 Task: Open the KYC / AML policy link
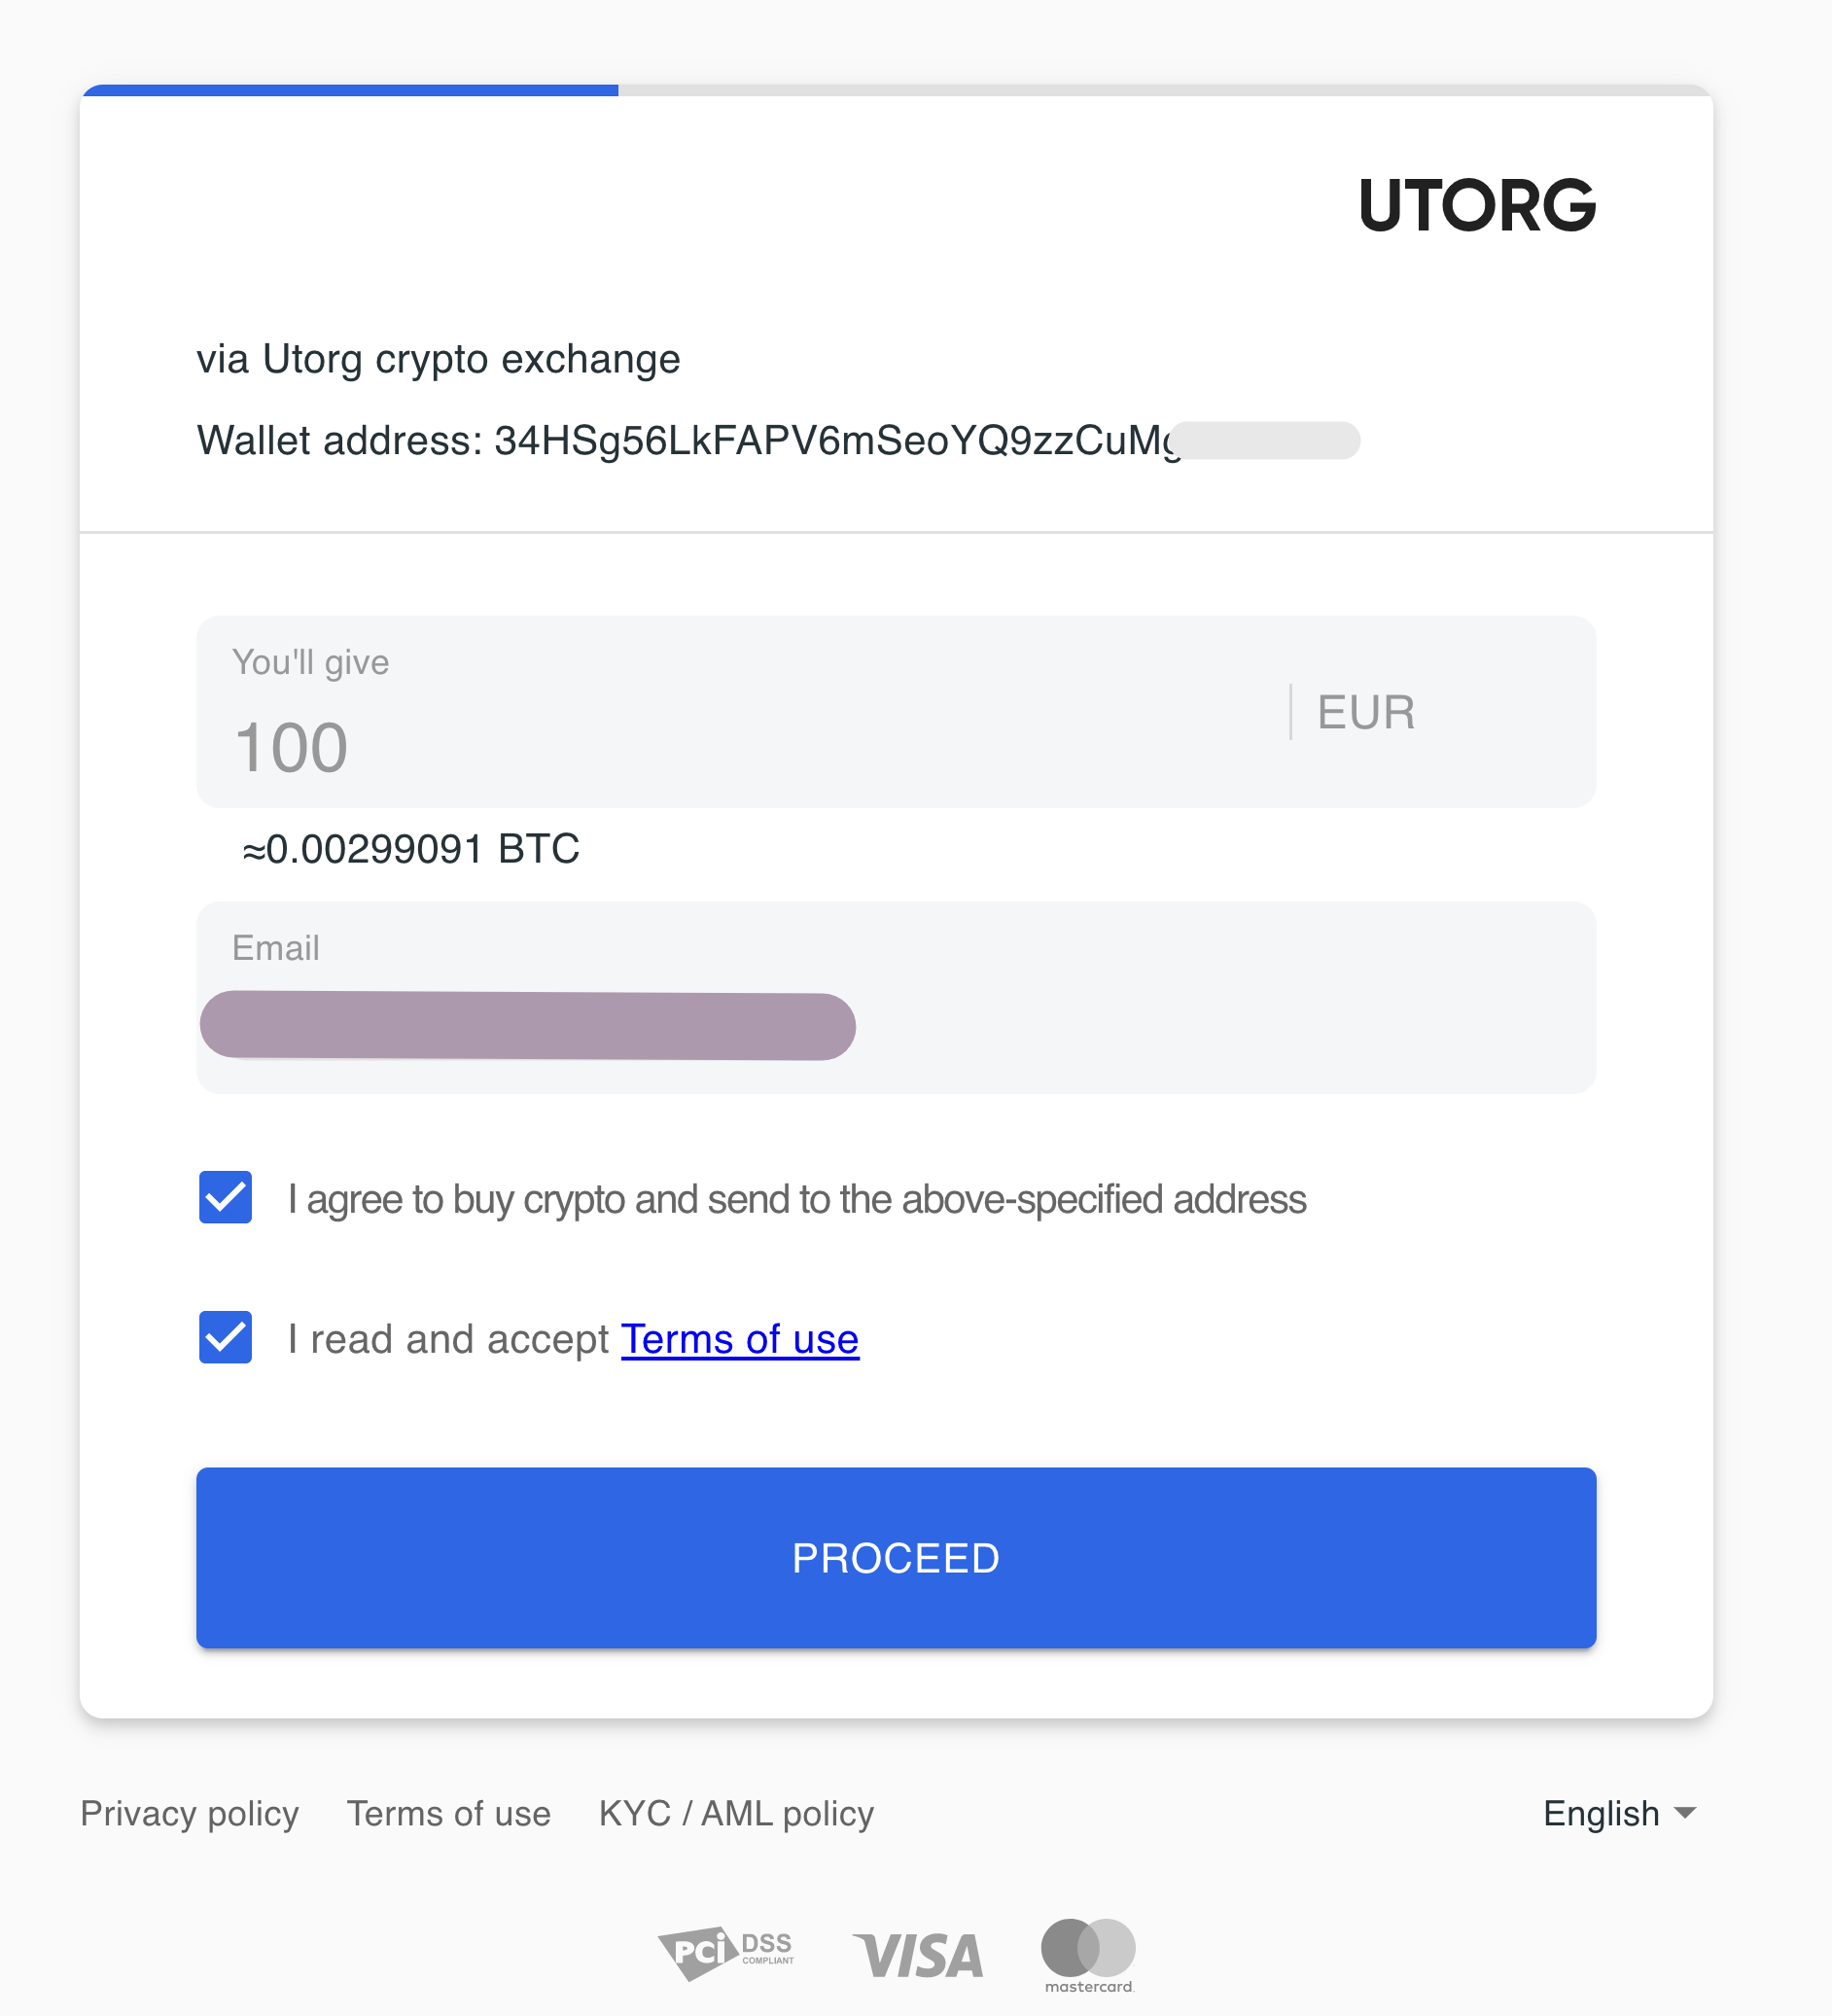pos(736,1813)
